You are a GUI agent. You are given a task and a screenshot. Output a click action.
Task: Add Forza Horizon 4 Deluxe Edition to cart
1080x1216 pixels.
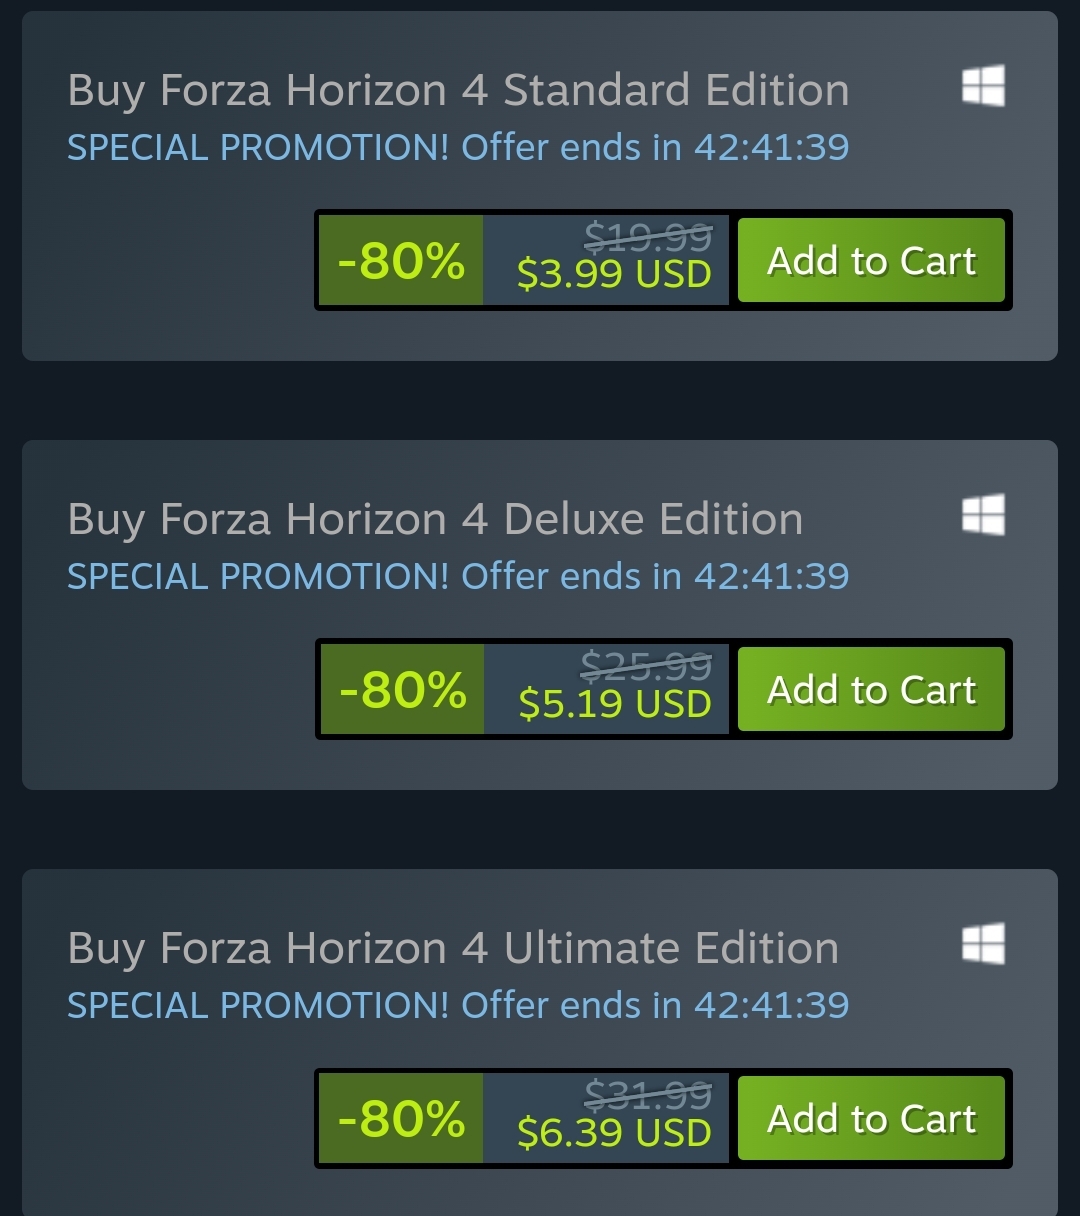click(871, 690)
